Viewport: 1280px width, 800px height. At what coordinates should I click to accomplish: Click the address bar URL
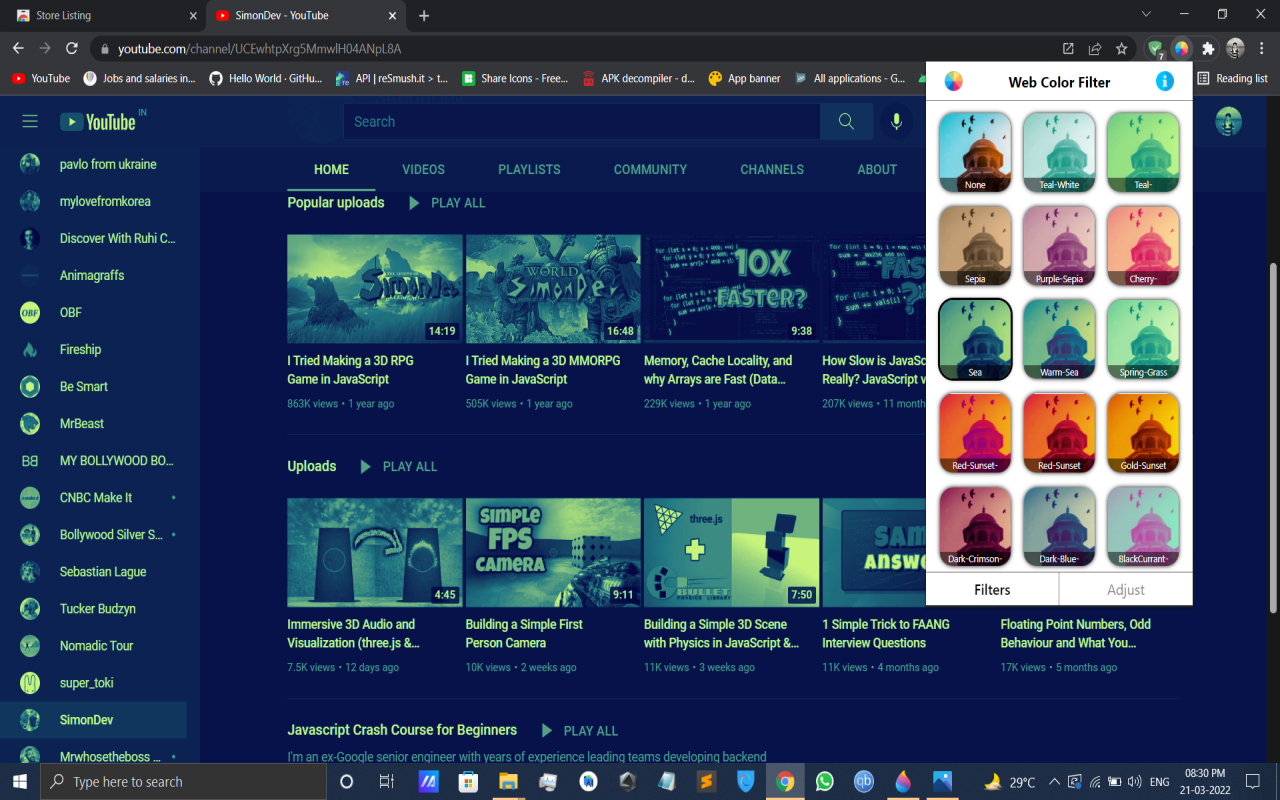coord(260,48)
